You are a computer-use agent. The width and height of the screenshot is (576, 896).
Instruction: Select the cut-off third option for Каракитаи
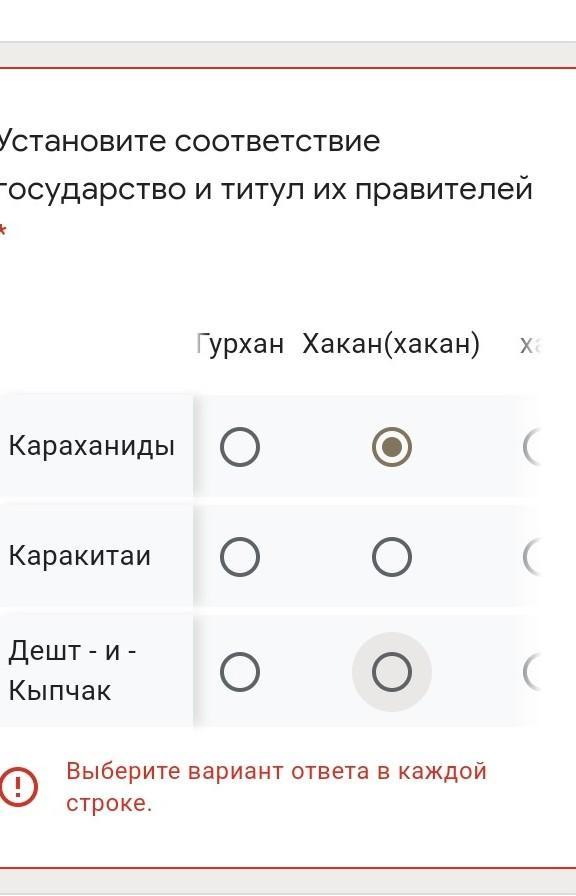[533, 556]
